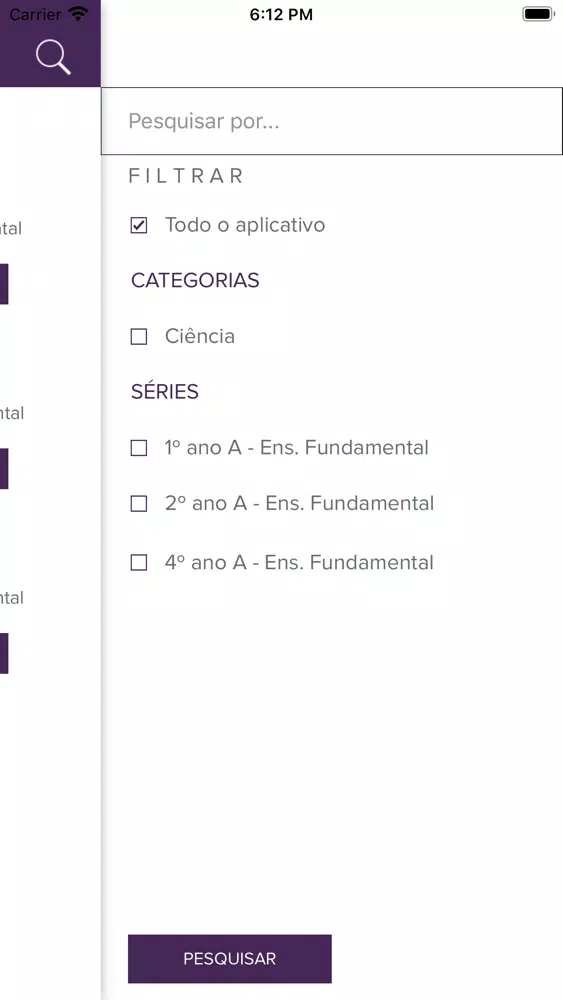The width and height of the screenshot is (563, 1000).
Task: Tap the Wi-Fi signal status icon
Action: click(x=78, y=13)
